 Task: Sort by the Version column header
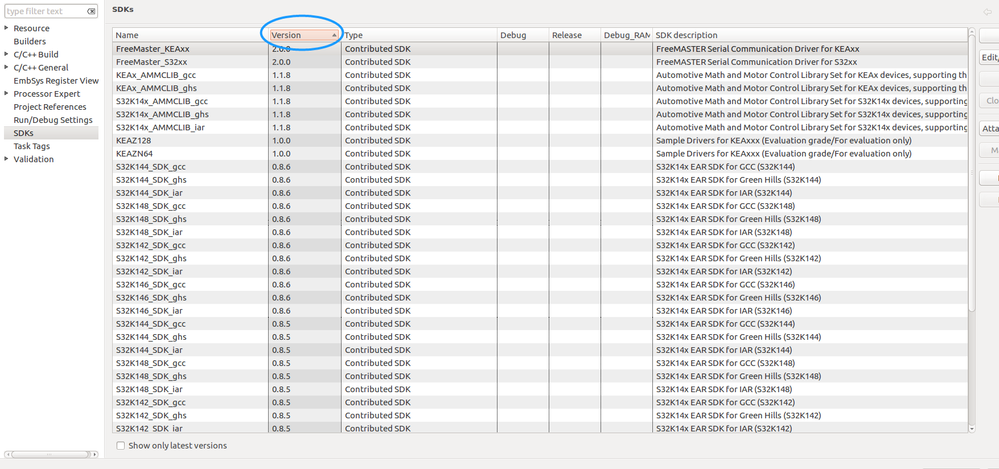coord(305,35)
